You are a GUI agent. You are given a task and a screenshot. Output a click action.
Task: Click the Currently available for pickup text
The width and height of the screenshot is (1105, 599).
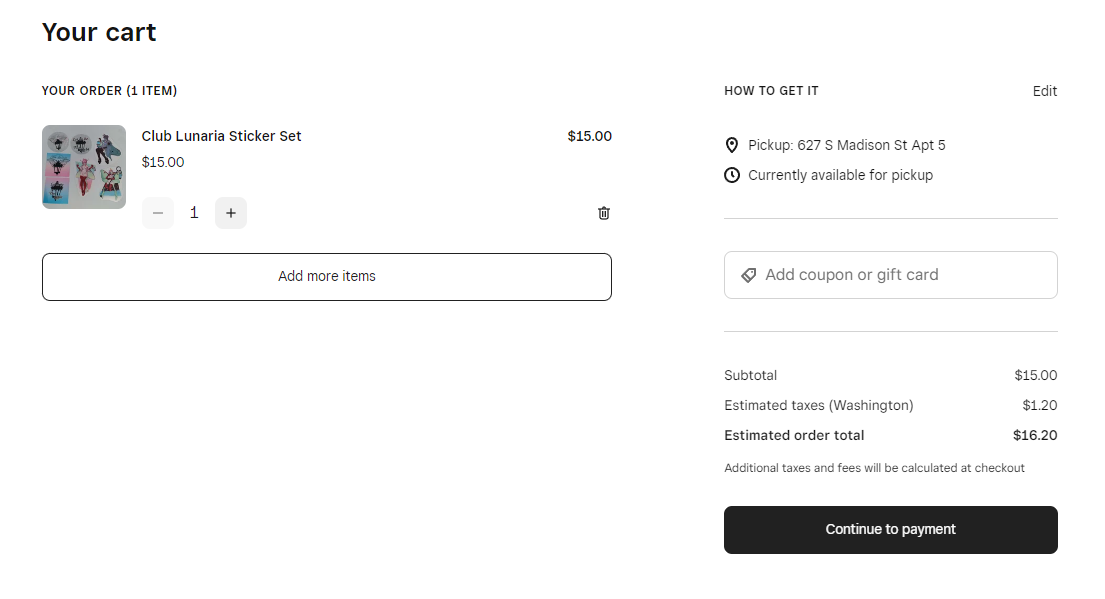click(840, 175)
